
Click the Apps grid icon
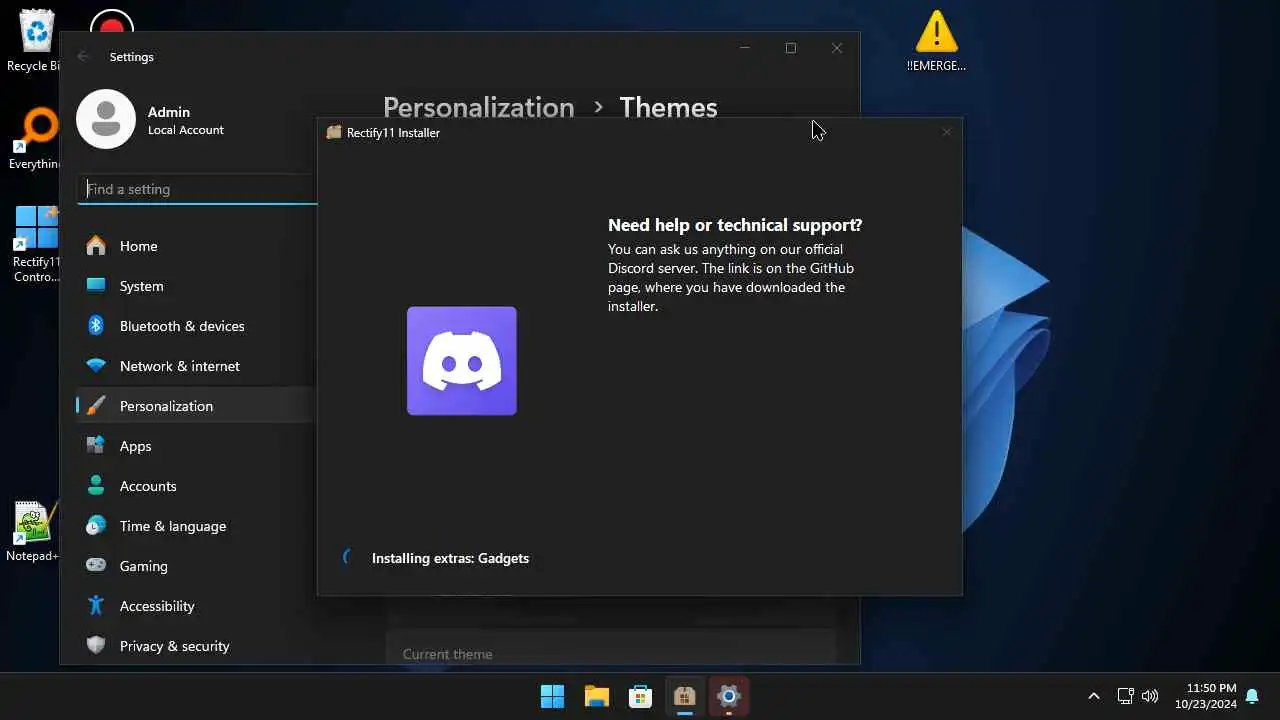pos(96,445)
